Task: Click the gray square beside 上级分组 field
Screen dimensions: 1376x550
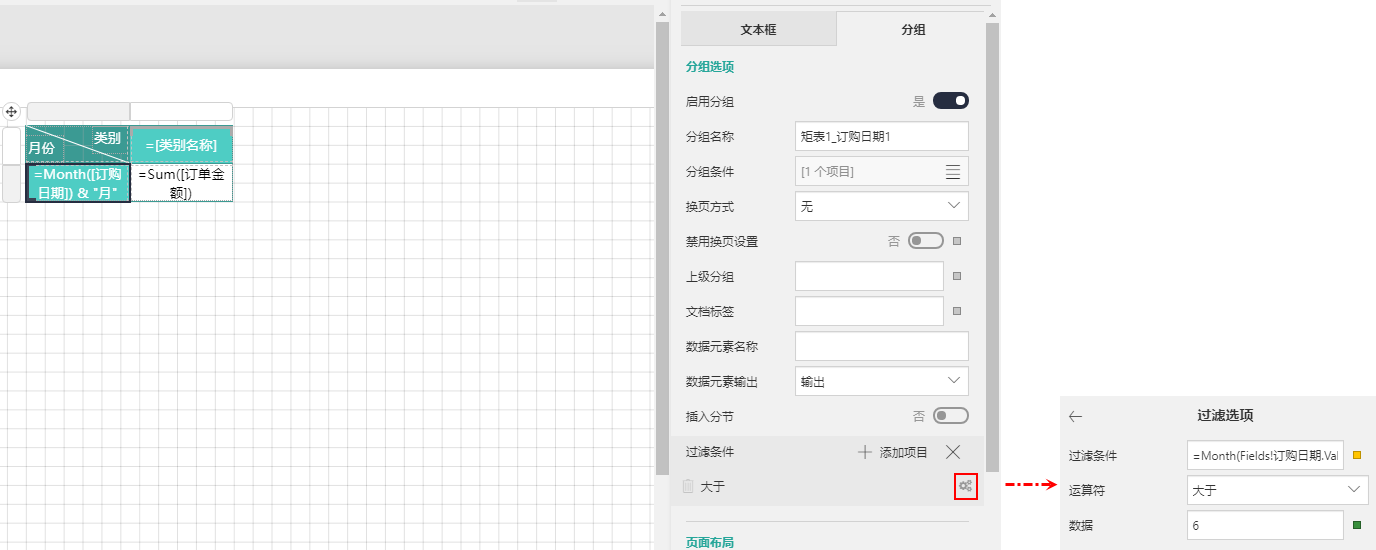Action: (957, 276)
